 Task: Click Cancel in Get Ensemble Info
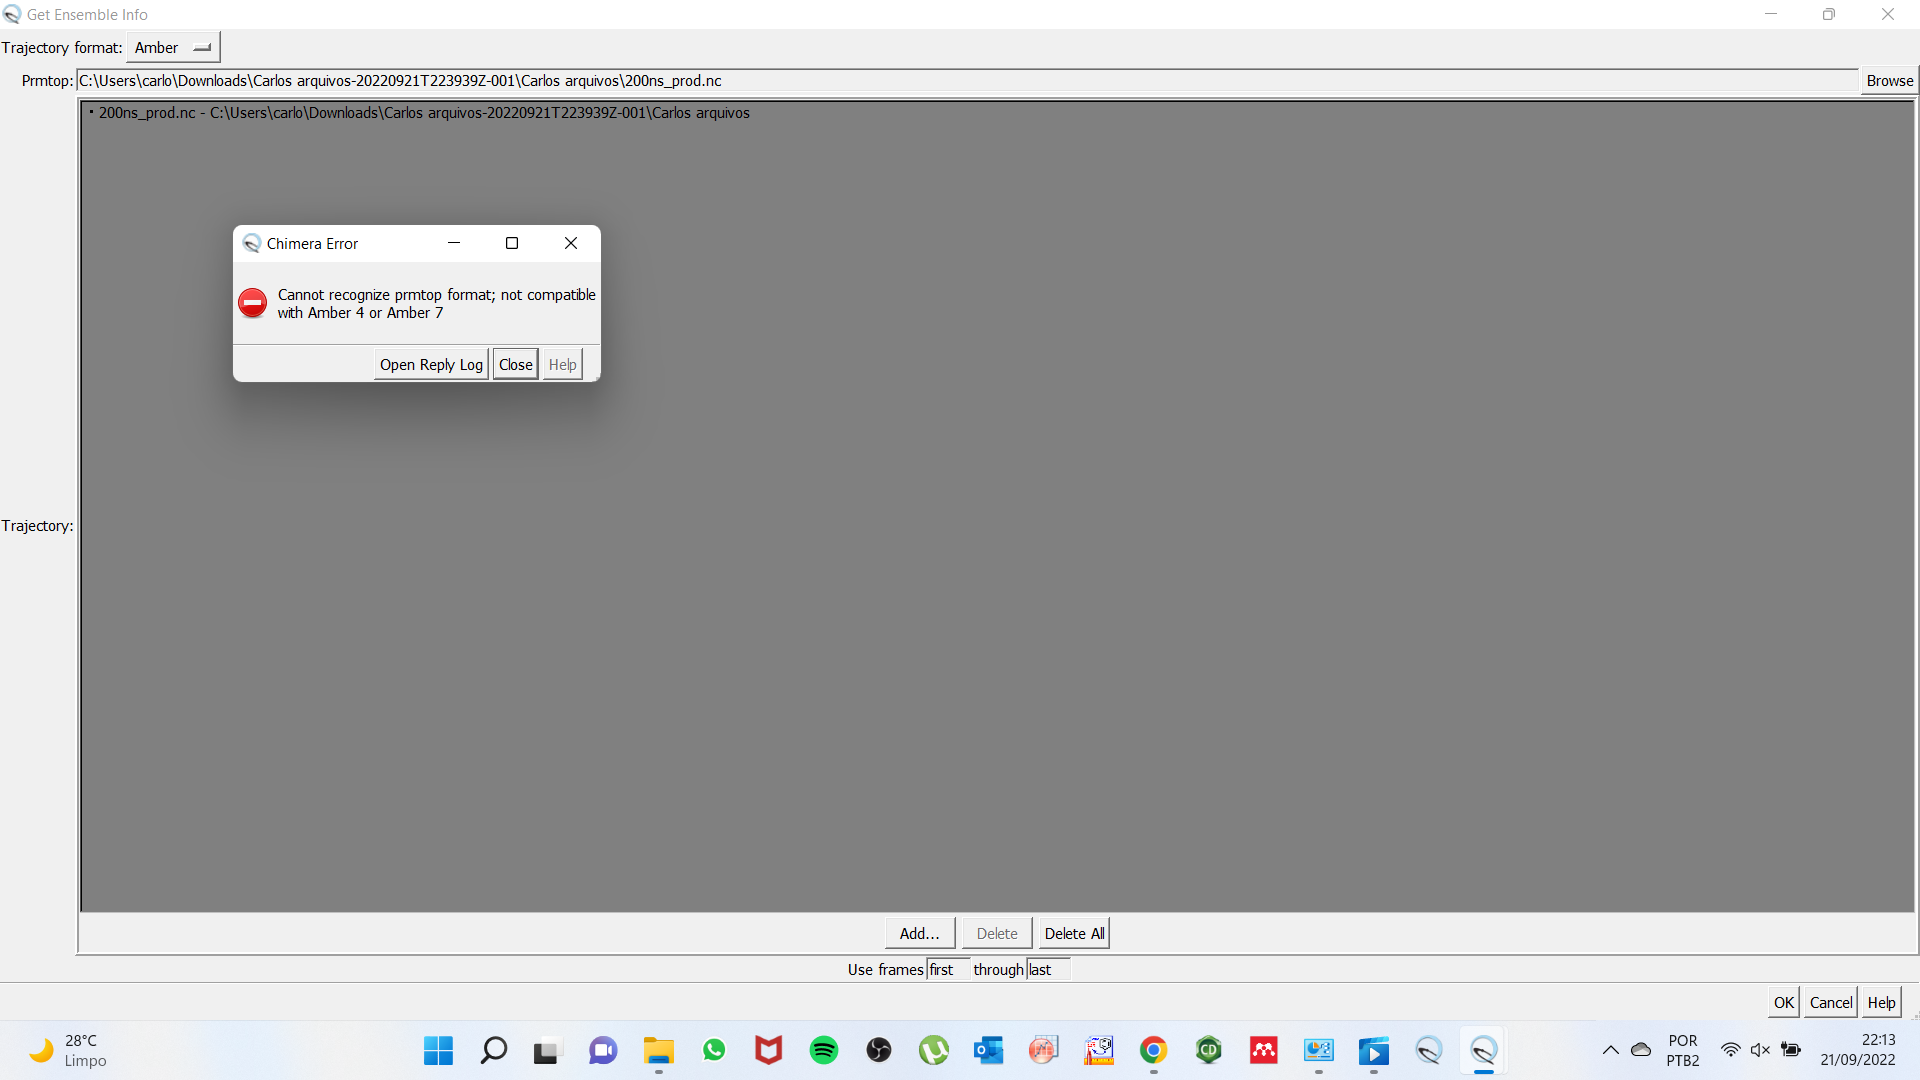1830,1003
